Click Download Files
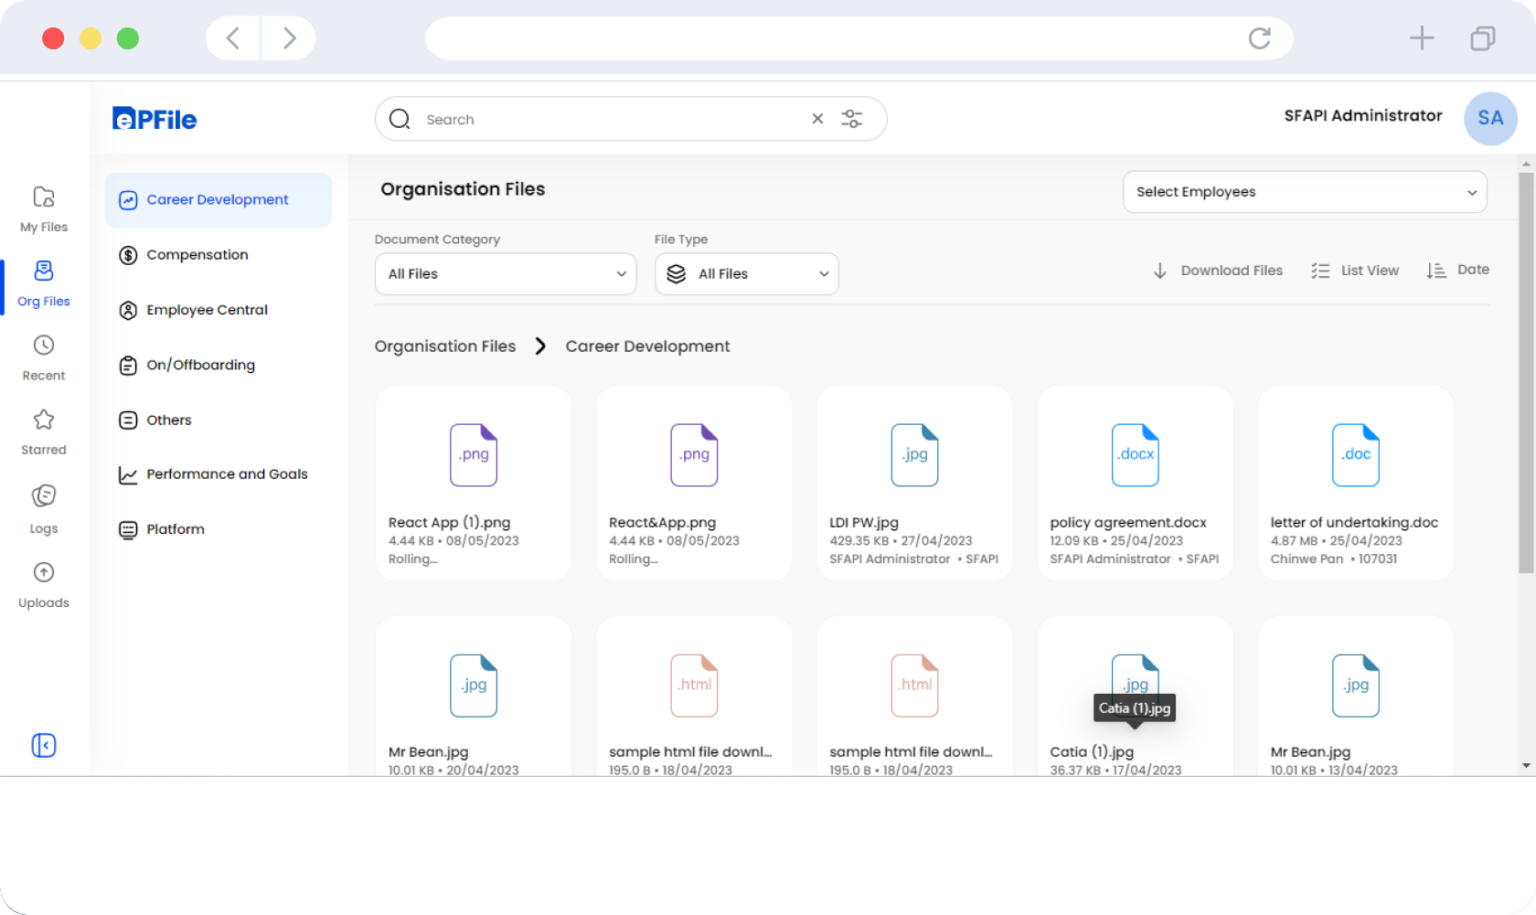Screen dimensions: 1536x915 coord(1217,270)
